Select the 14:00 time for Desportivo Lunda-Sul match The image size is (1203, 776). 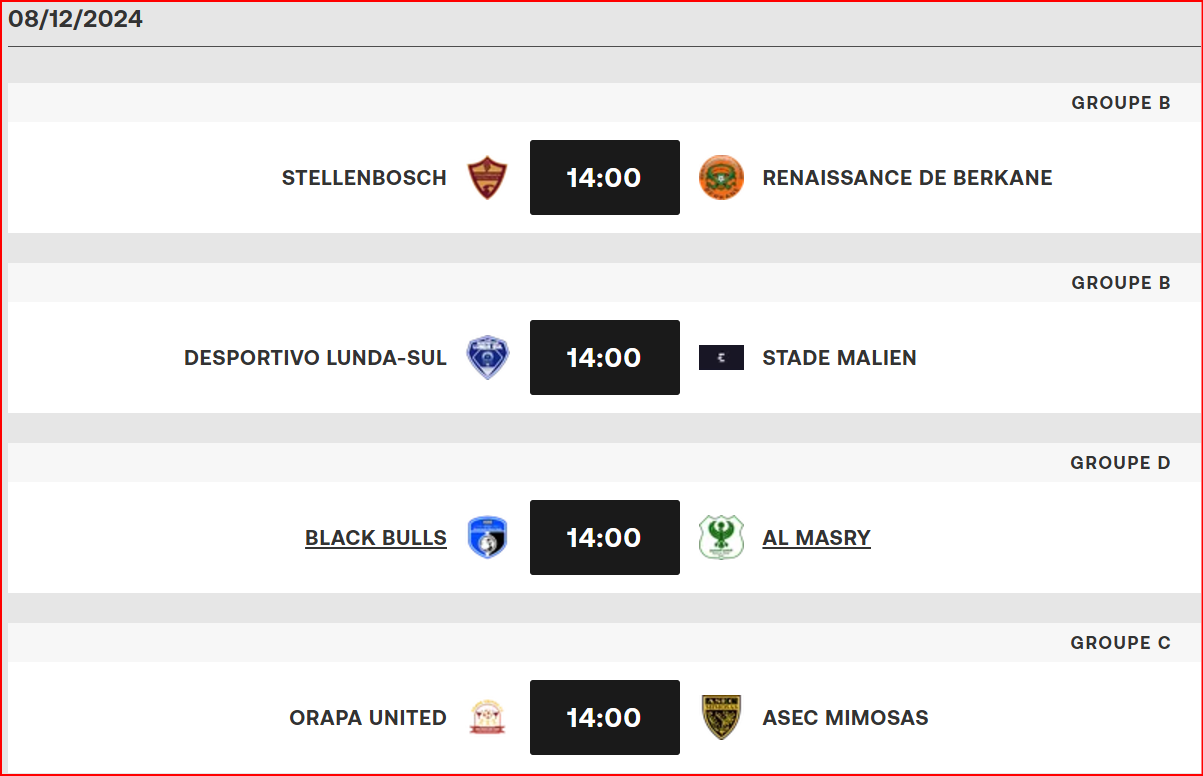[x=604, y=357]
